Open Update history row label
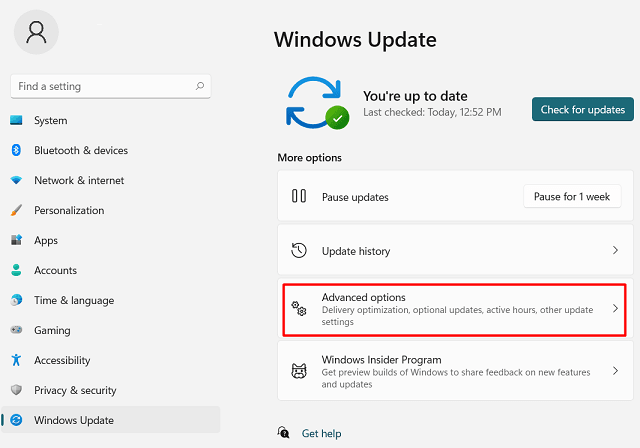This screenshot has width=640, height=448. point(356,251)
